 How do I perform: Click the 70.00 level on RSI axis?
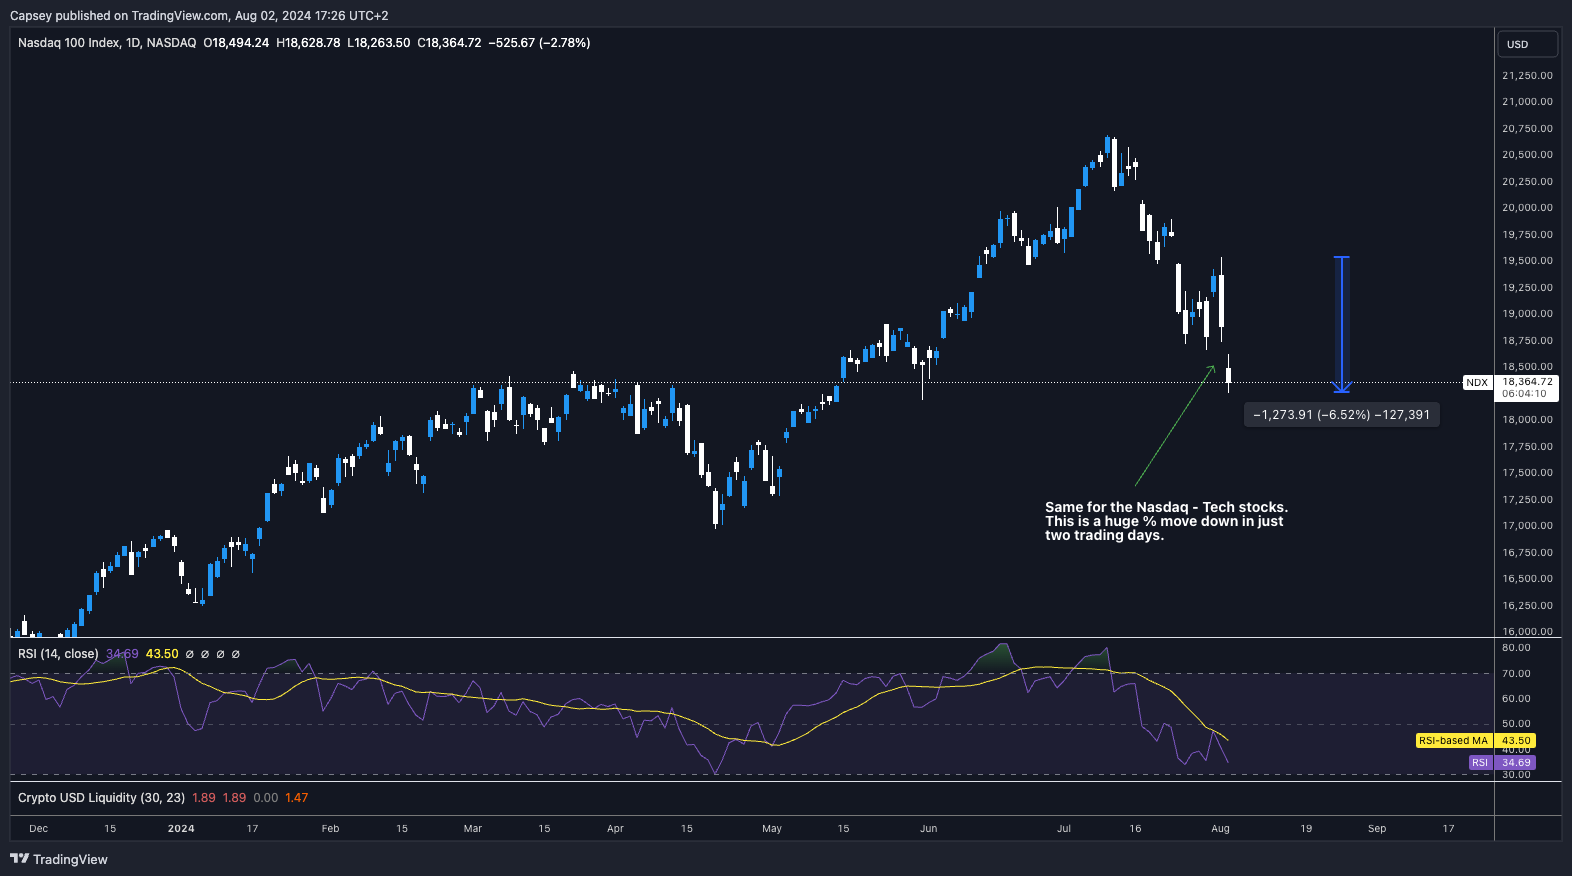[1516, 674]
